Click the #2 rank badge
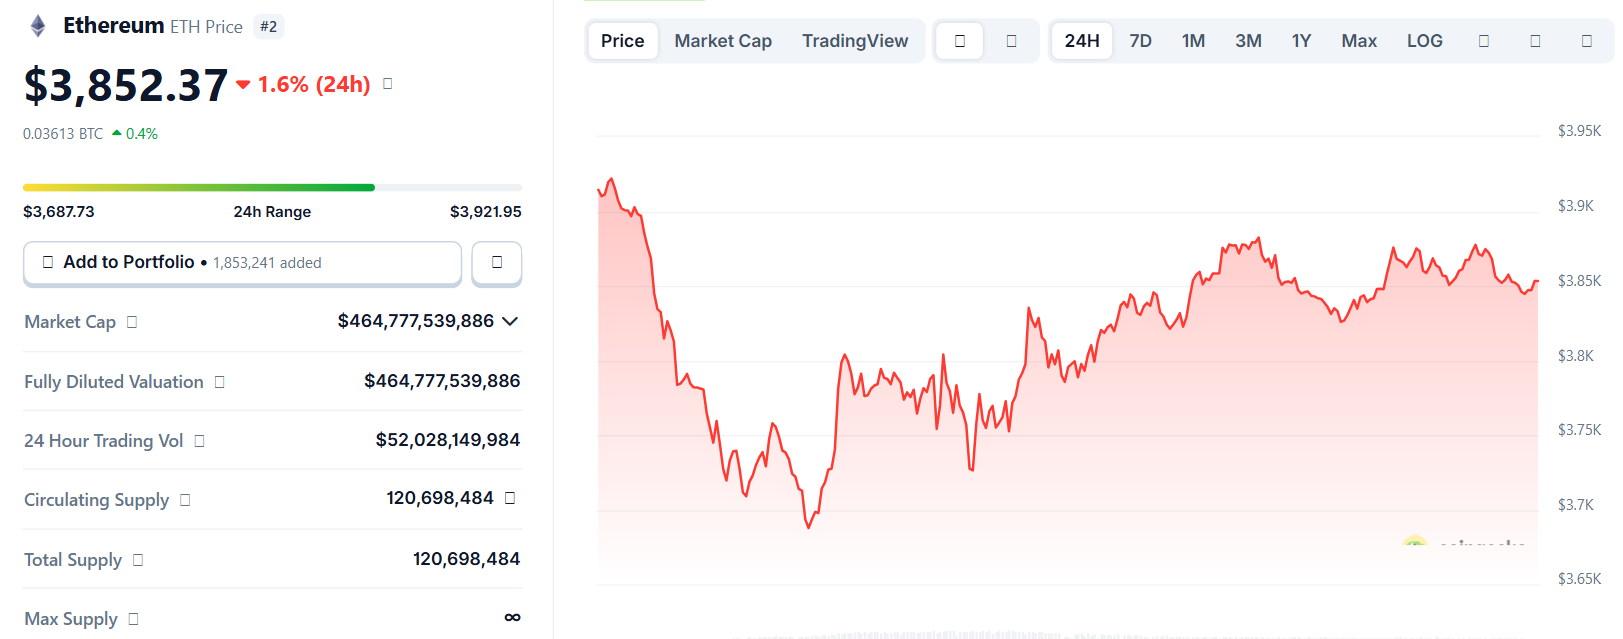This screenshot has width=1623, height=639. [x=268, y=27]
